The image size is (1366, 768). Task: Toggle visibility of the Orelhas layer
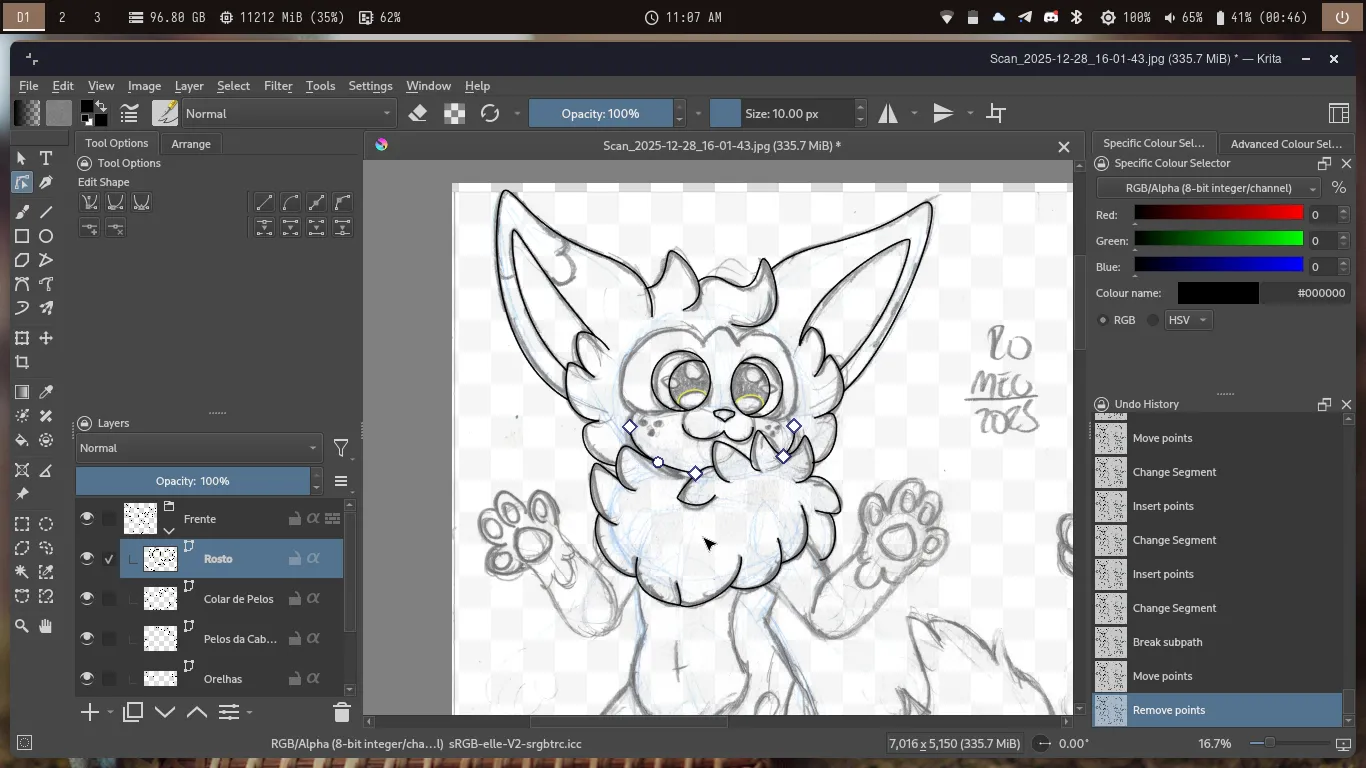coord(87,679)
